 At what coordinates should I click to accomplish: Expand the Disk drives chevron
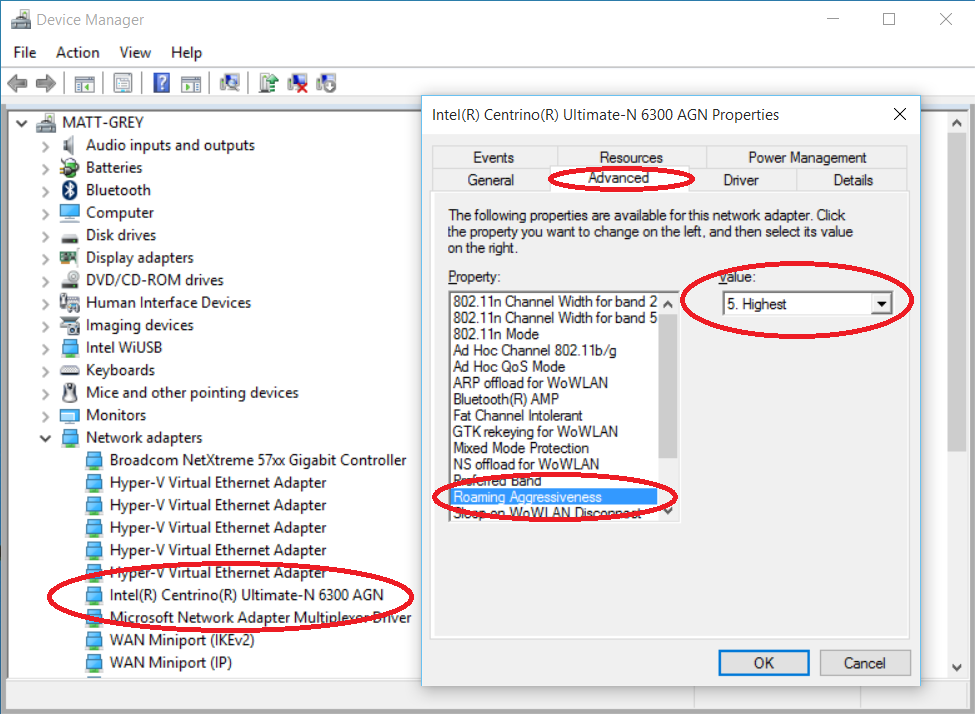(45, 236)
